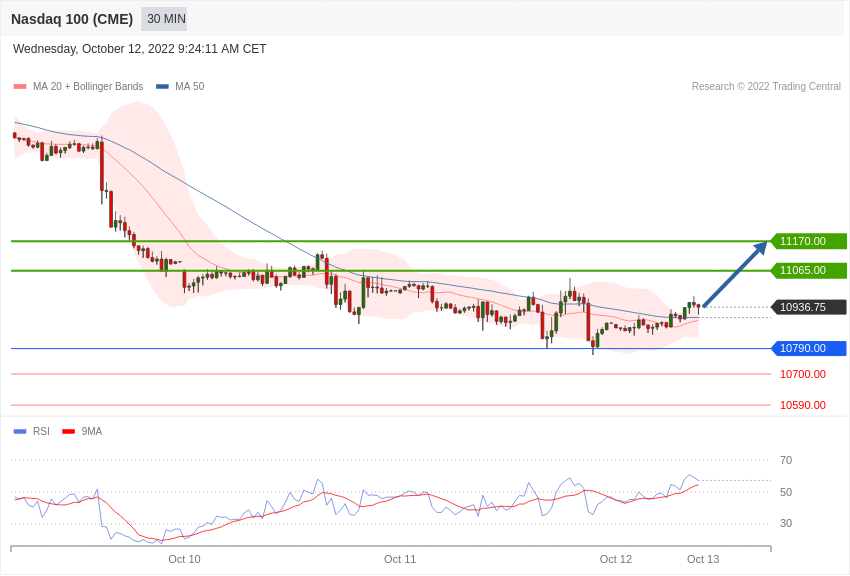Click the RSI legend blue swatch
This screenshot has width=850, height=576.
pyautogui.click(x=20, y=431)
